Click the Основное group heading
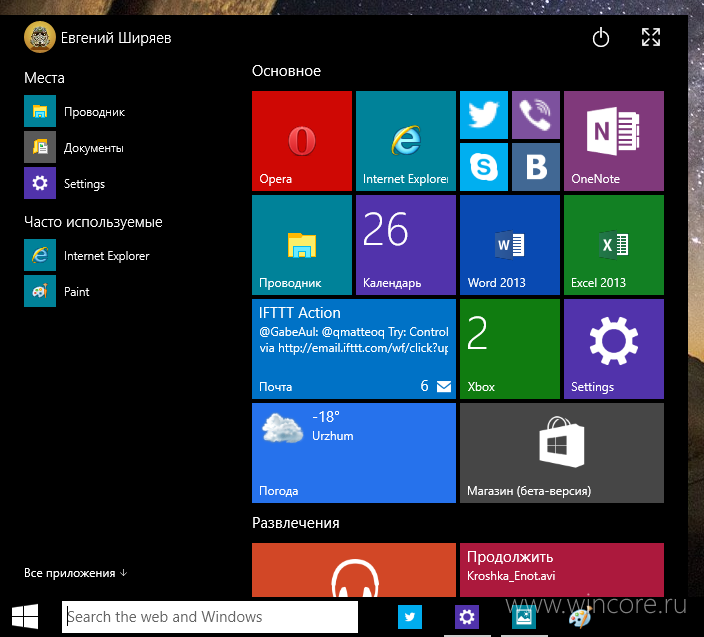 tap(286, 71)
